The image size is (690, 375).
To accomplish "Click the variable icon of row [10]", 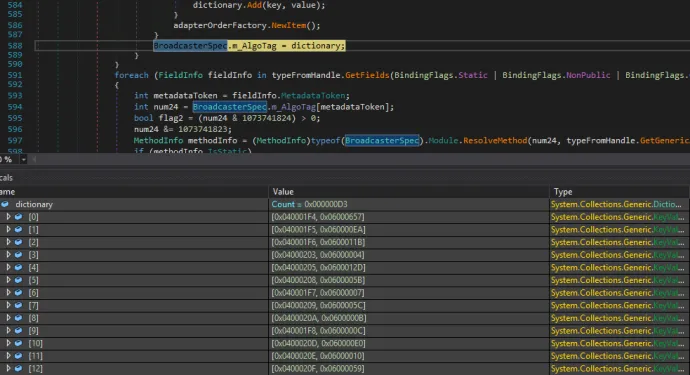I will pyautogui.click(x=18, y=343).
